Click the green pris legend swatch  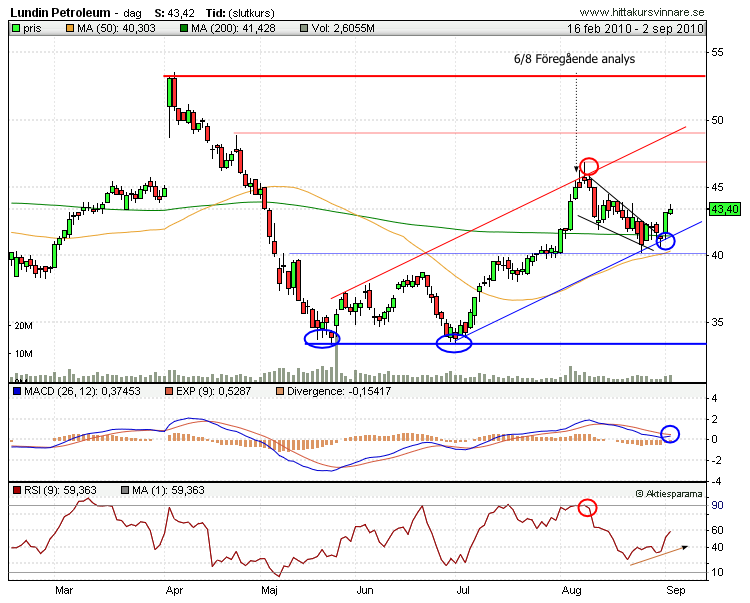point(16,29)
